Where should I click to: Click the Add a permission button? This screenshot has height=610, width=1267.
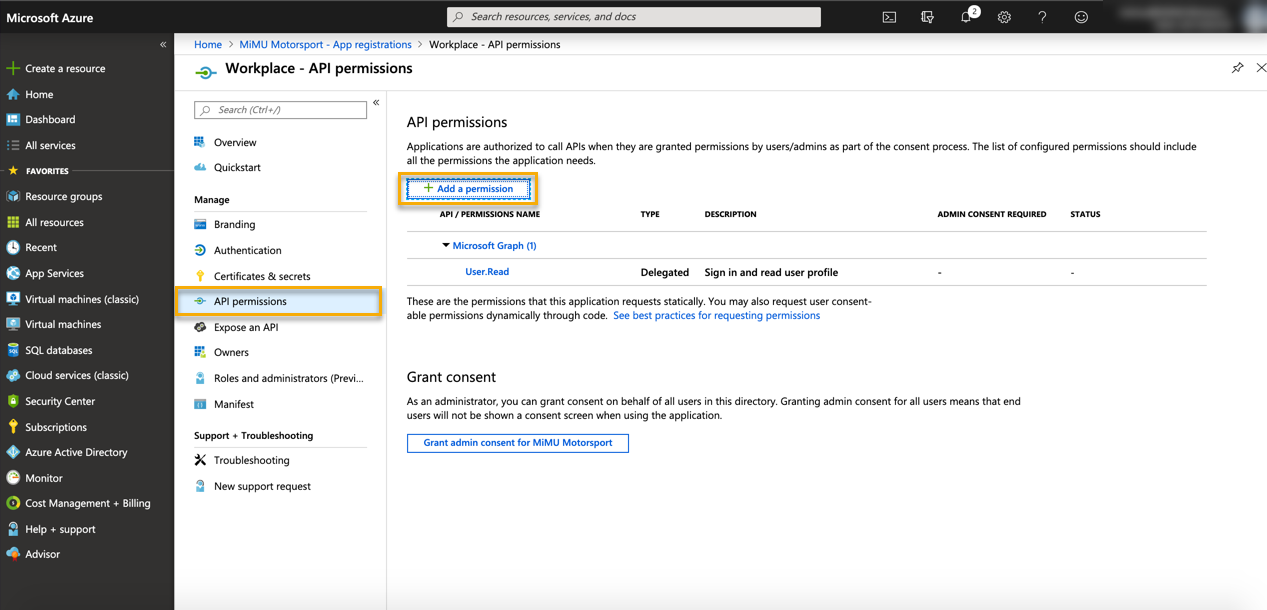(468, 188)
